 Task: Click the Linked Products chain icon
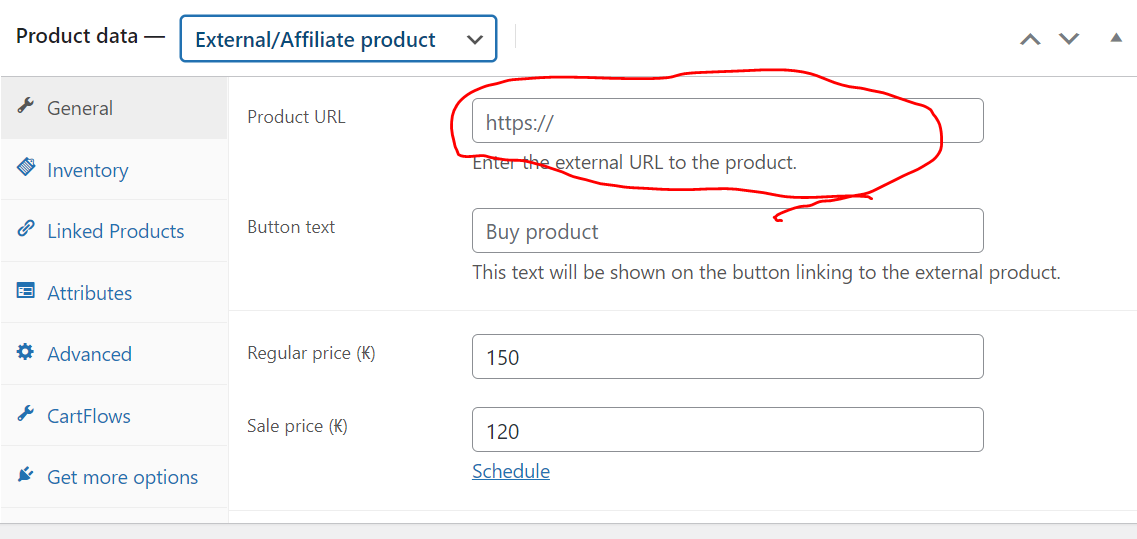27,229
